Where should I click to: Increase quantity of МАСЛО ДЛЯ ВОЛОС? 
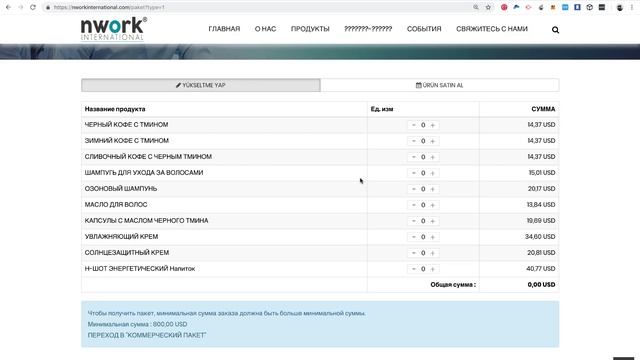[x=433, y=205]
